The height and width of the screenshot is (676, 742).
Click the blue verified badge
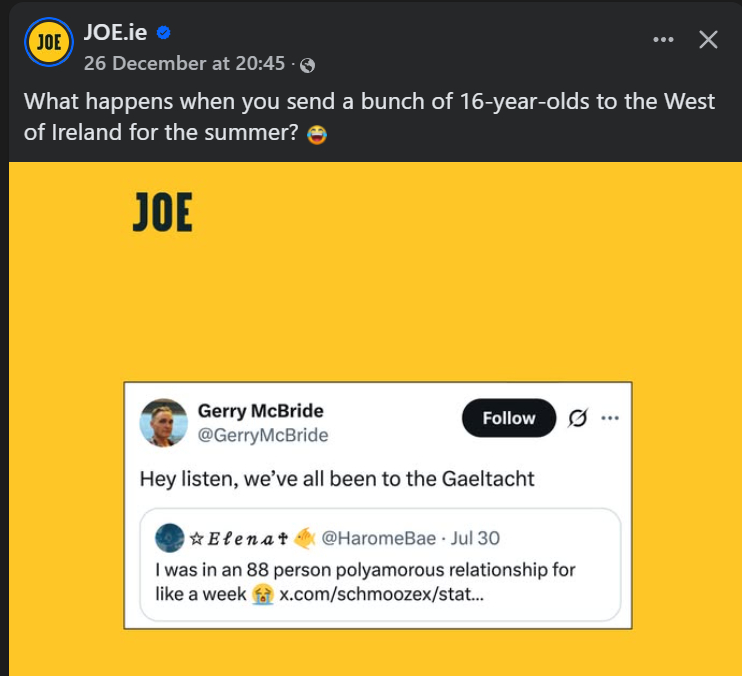point(164,33)
